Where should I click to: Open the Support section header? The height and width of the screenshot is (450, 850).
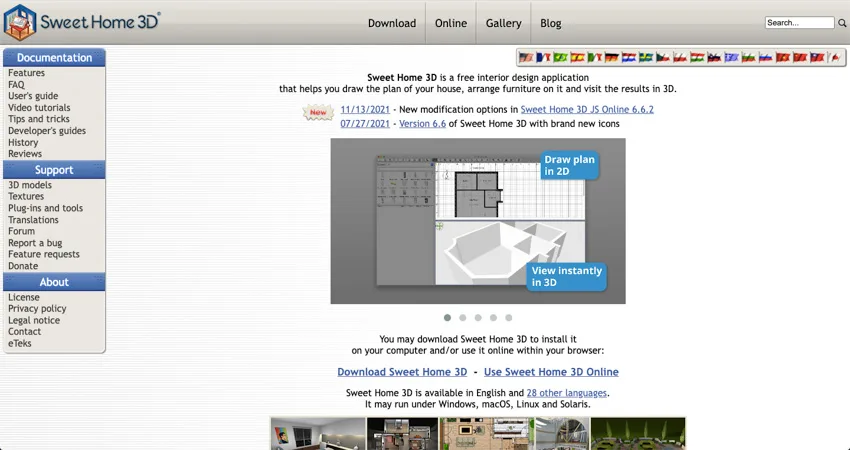[54, 170]
